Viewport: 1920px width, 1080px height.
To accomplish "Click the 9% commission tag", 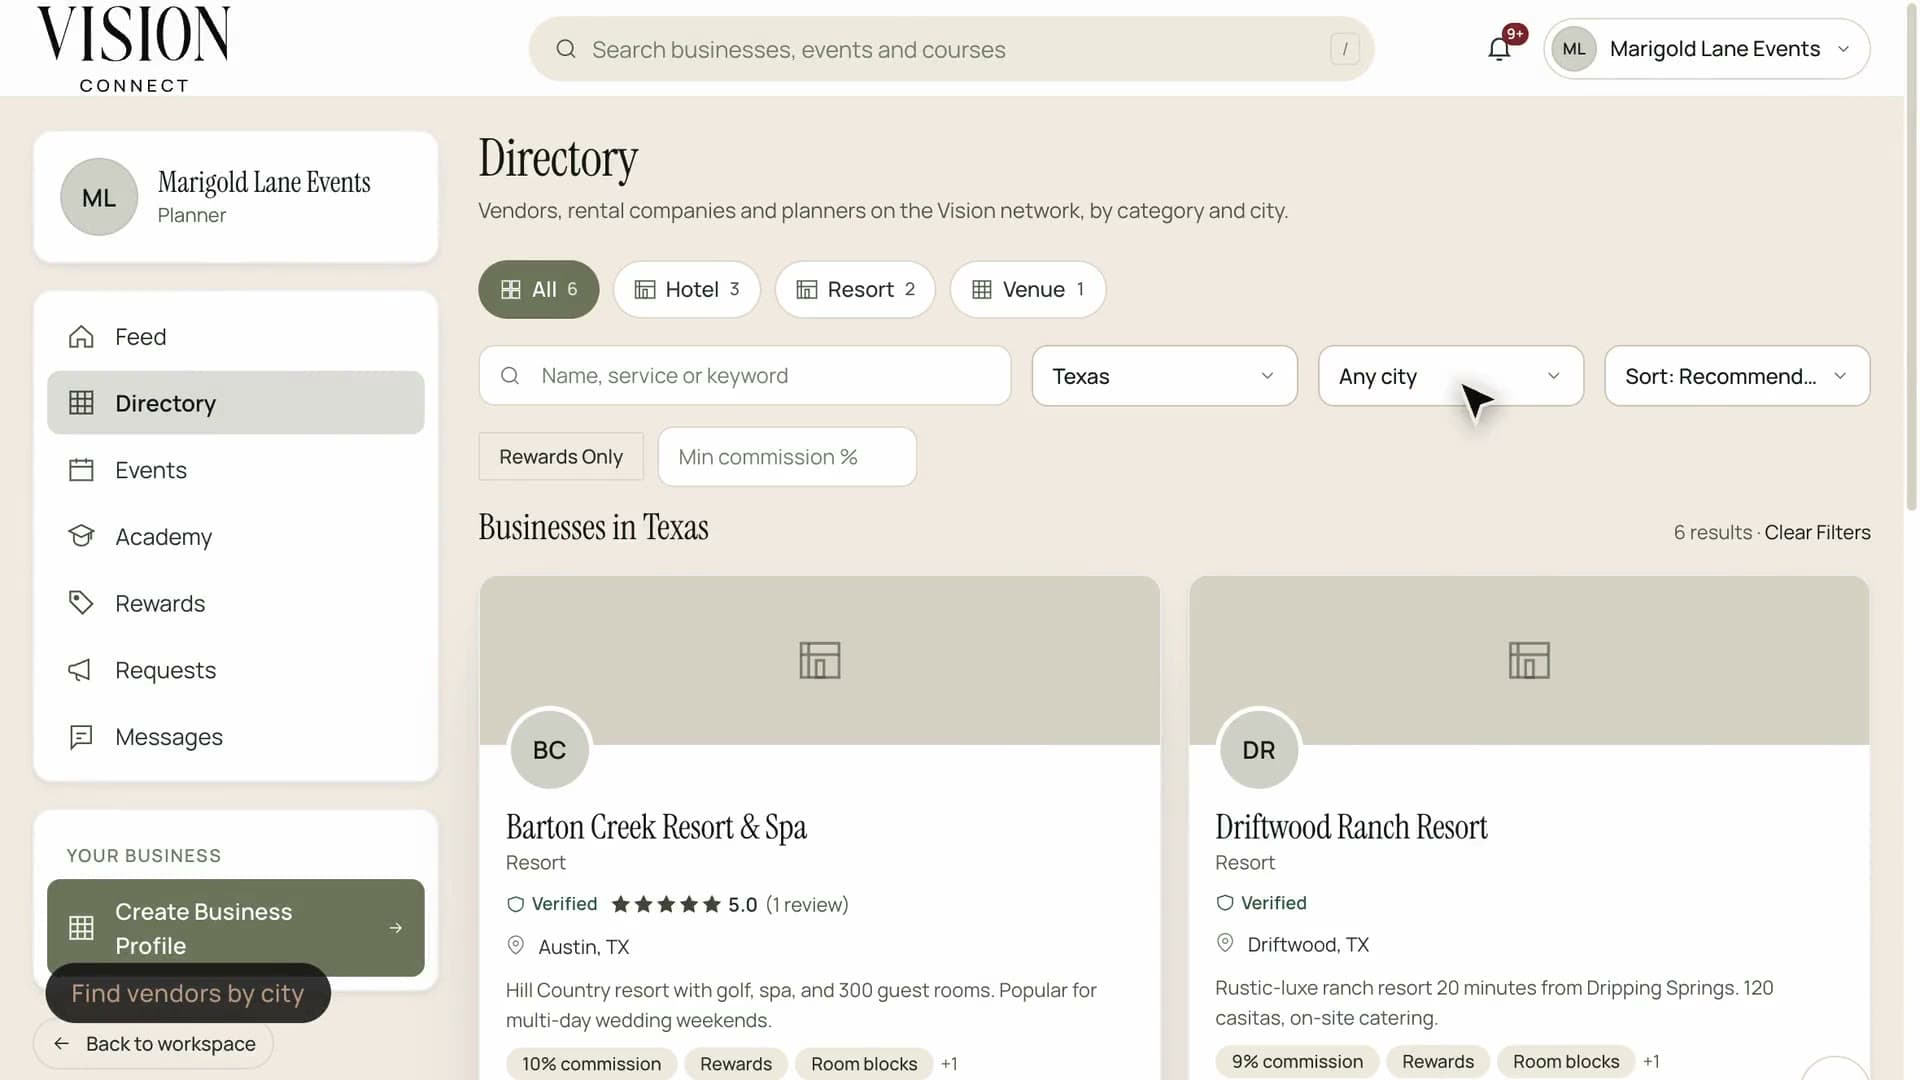I will point(1297,1062).
